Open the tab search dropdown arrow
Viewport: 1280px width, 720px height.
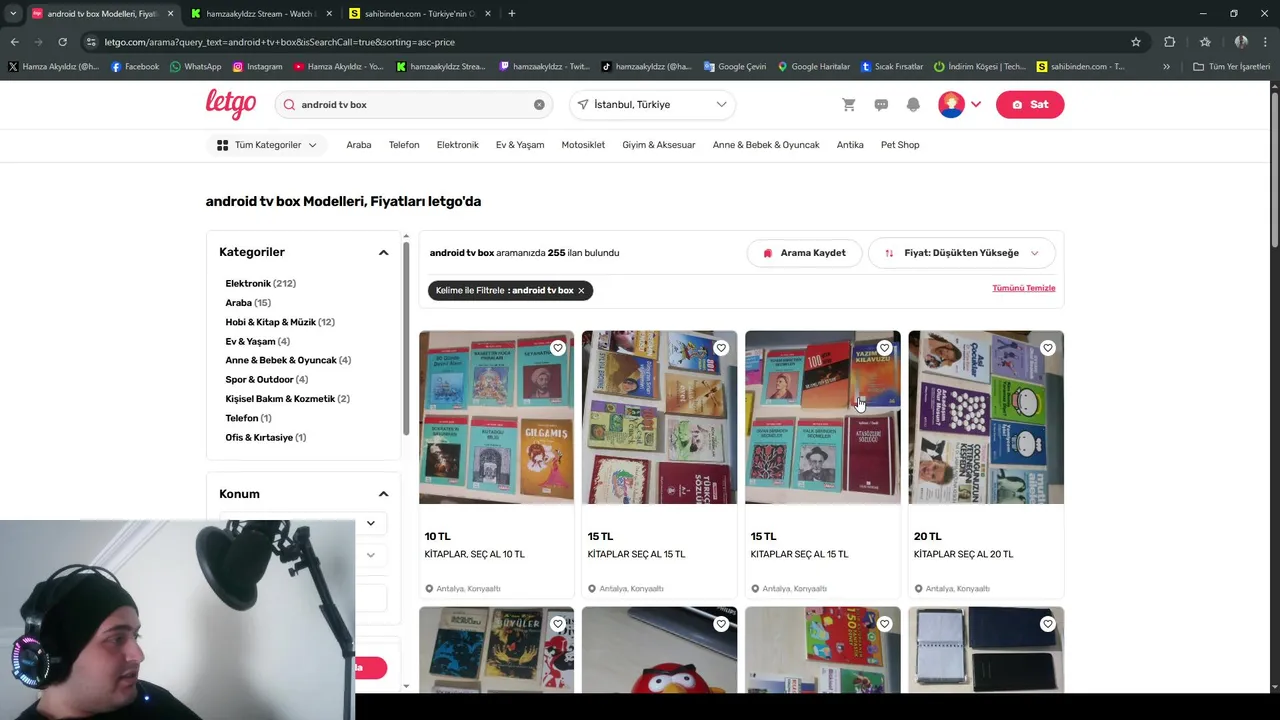(x=12, y=14)
